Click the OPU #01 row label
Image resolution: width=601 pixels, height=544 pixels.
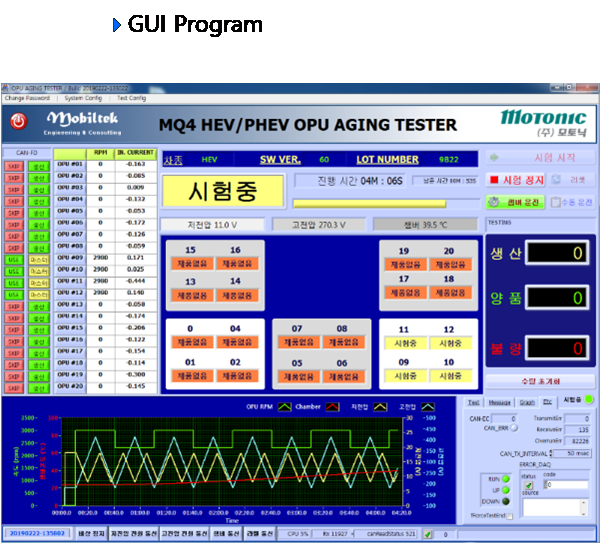click(70, 164)
